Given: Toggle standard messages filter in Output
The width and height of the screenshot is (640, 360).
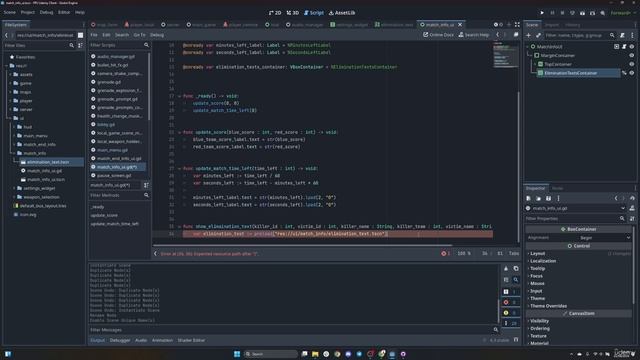Looking at the screenshot, I should pyautogui.click(x=510, y=291).
